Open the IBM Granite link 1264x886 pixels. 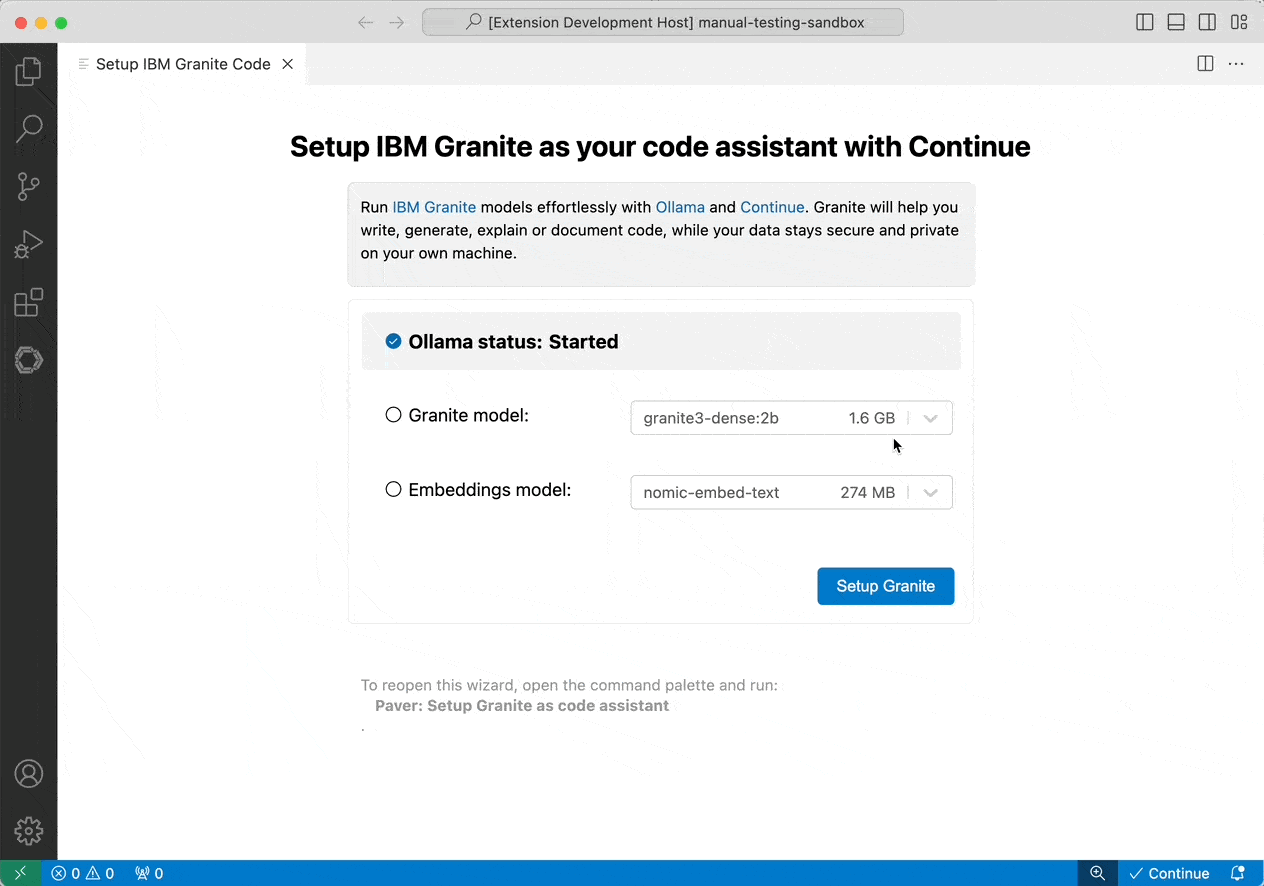pyautogui.click(x=434, y=207)
